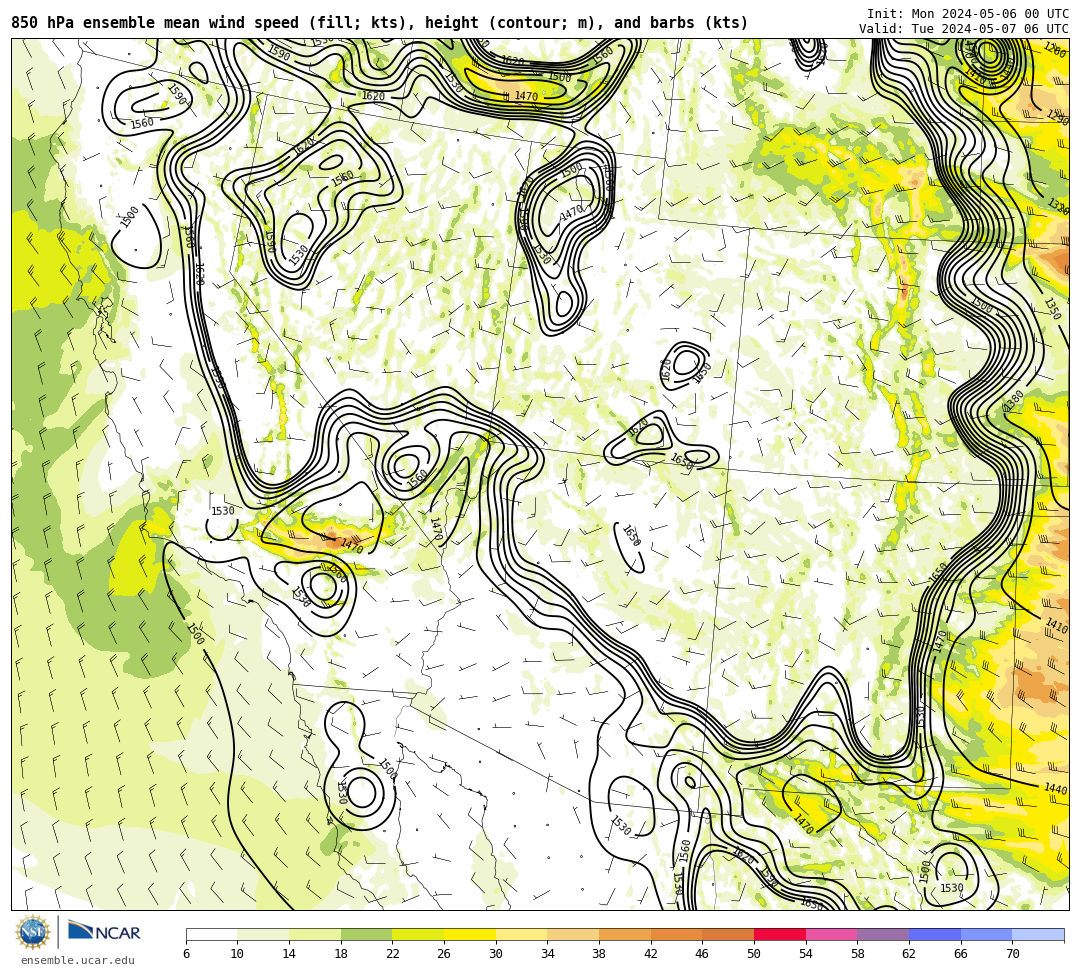Pick the pale green 10–14 kts colorbar swatch

click(x=263, y=934)
